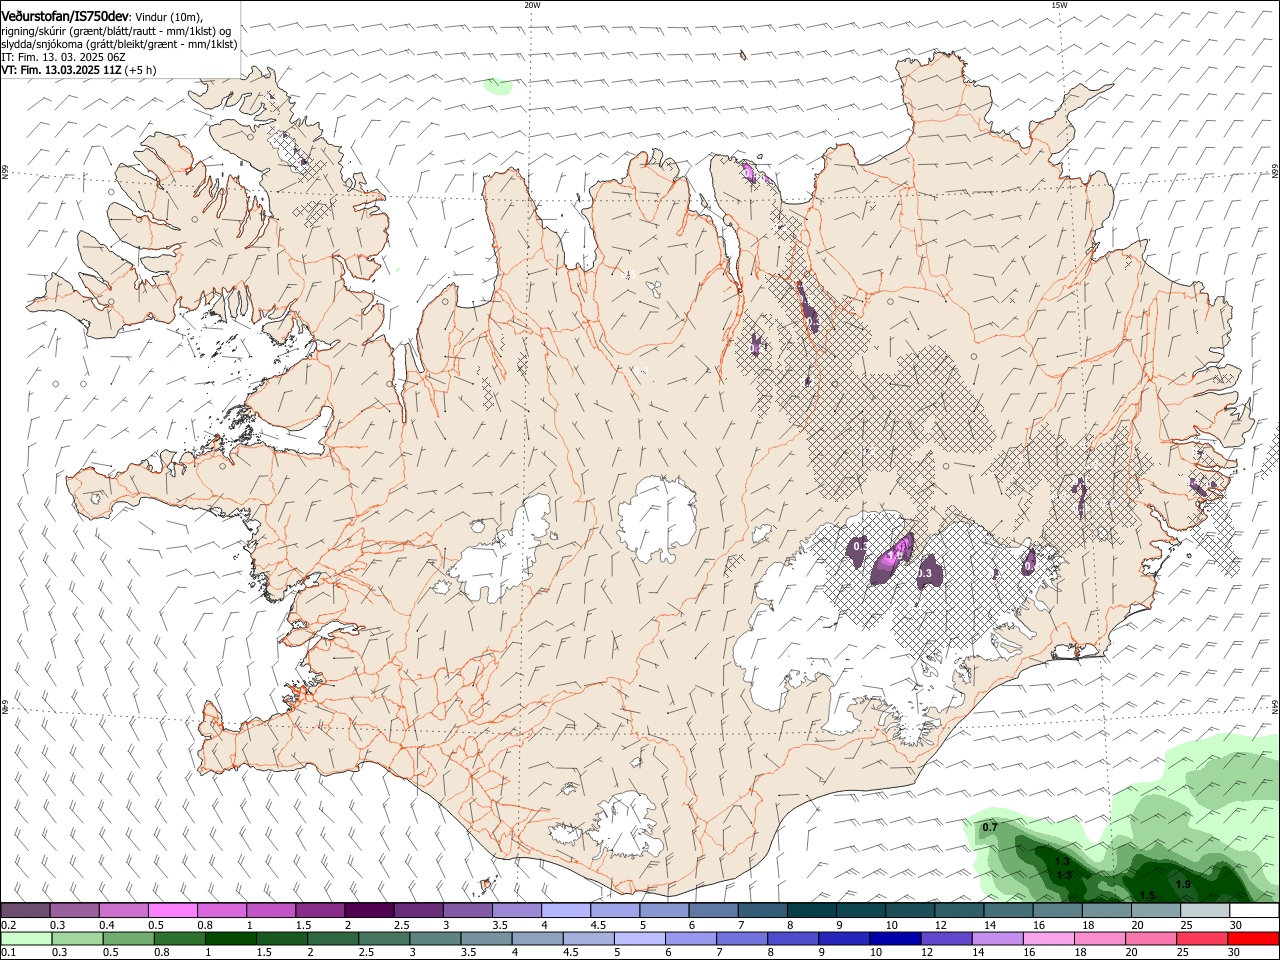This screenshot has width=1280, height=960.
Task: Click the upper legend swatch between 0.2 and 0.3
Action: pos(25,911)
